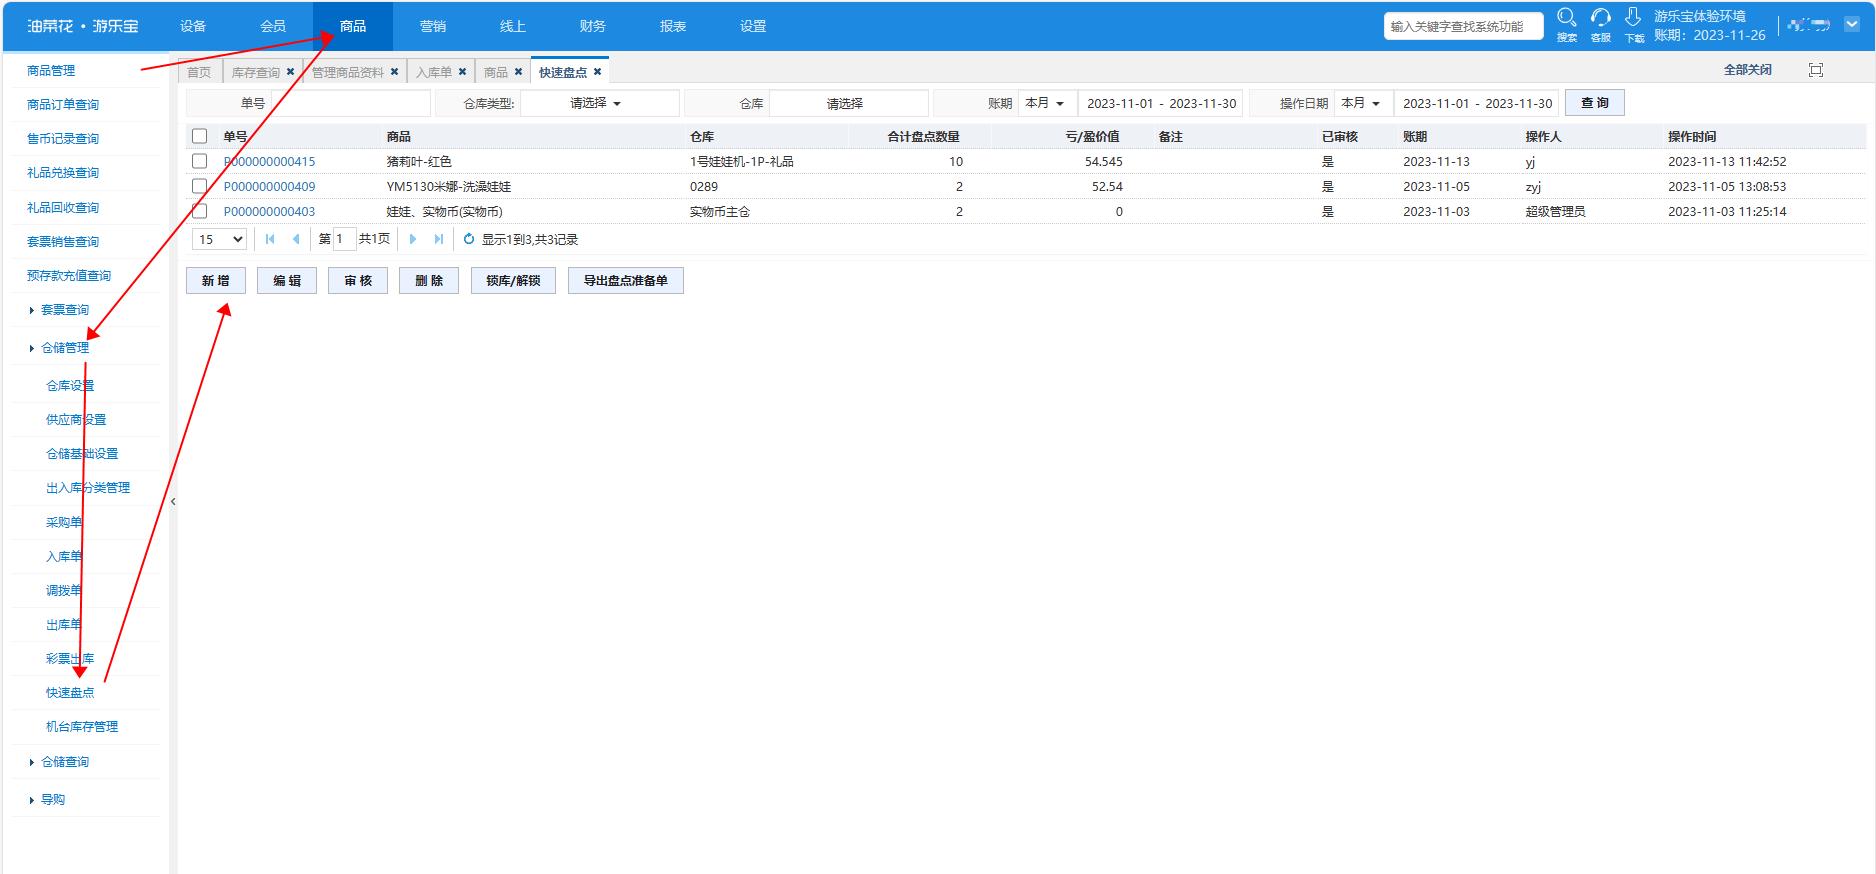Open the 会员 top menu
This screenshot has width=1876, height=874.
(273, 26)
